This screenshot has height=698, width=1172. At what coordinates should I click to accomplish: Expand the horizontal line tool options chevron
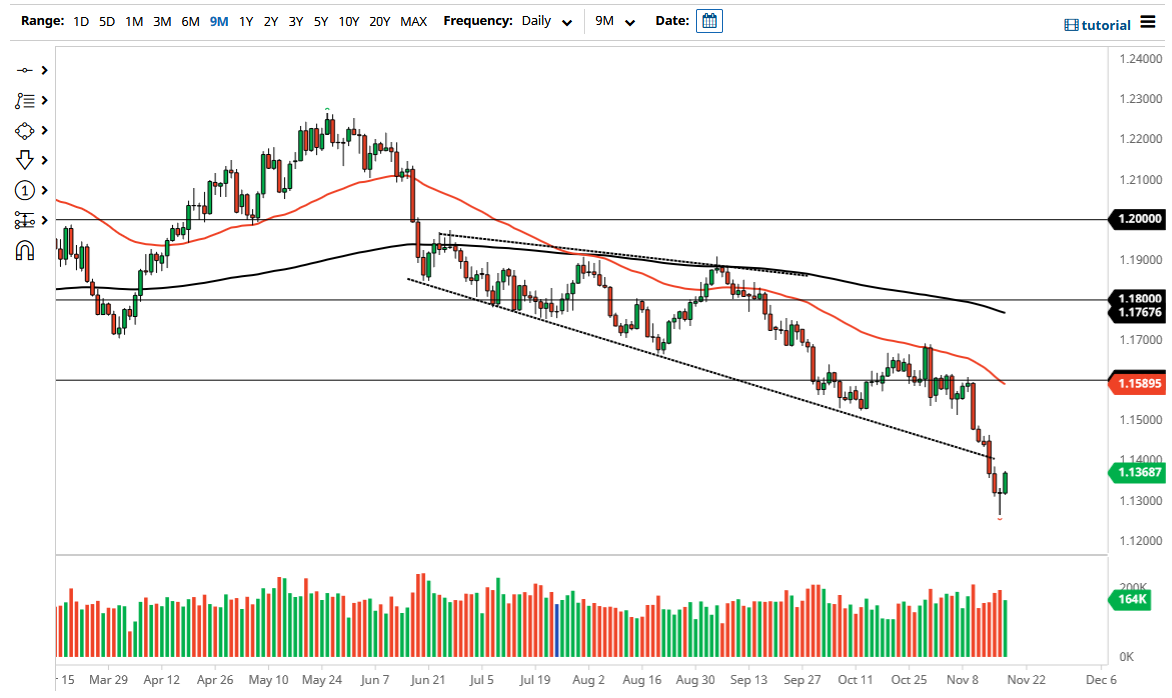click(45, 70)
